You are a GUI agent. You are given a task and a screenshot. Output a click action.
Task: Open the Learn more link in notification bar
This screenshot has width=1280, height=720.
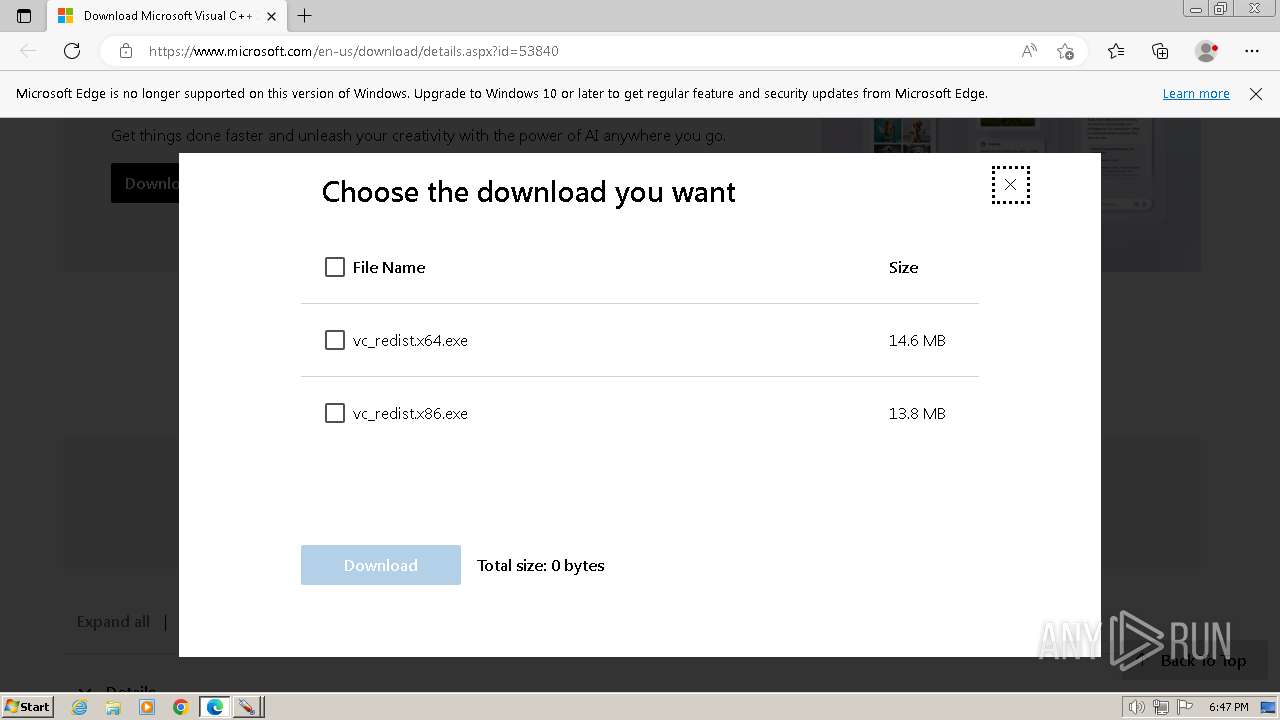pos(1196,93)
